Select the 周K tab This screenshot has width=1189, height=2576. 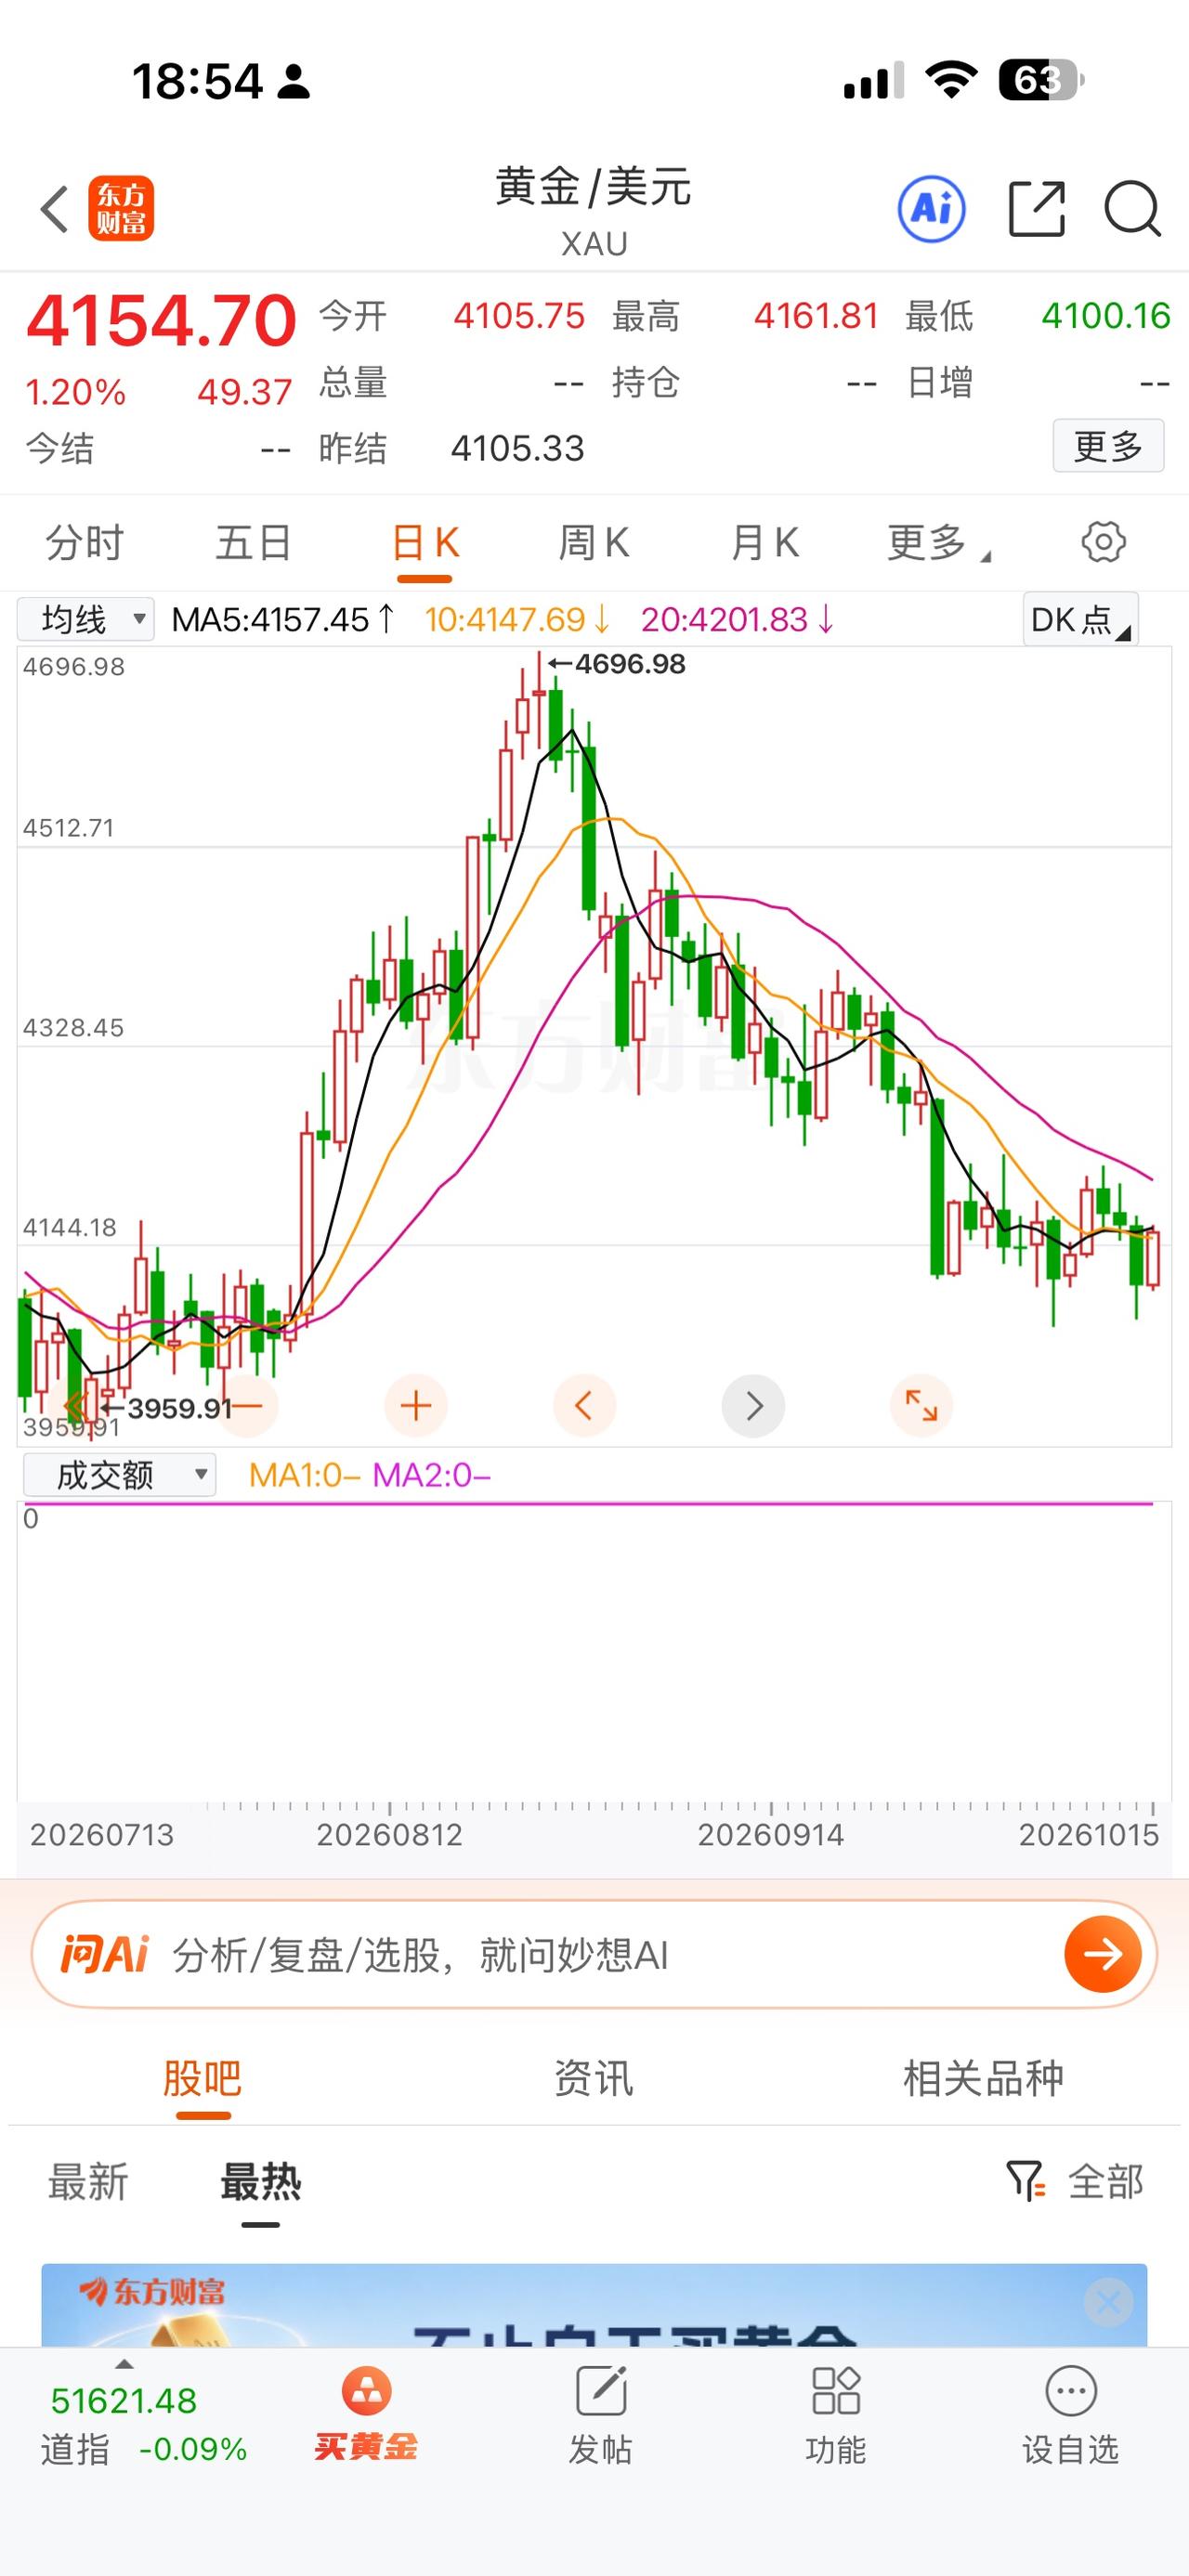point(594,543)
